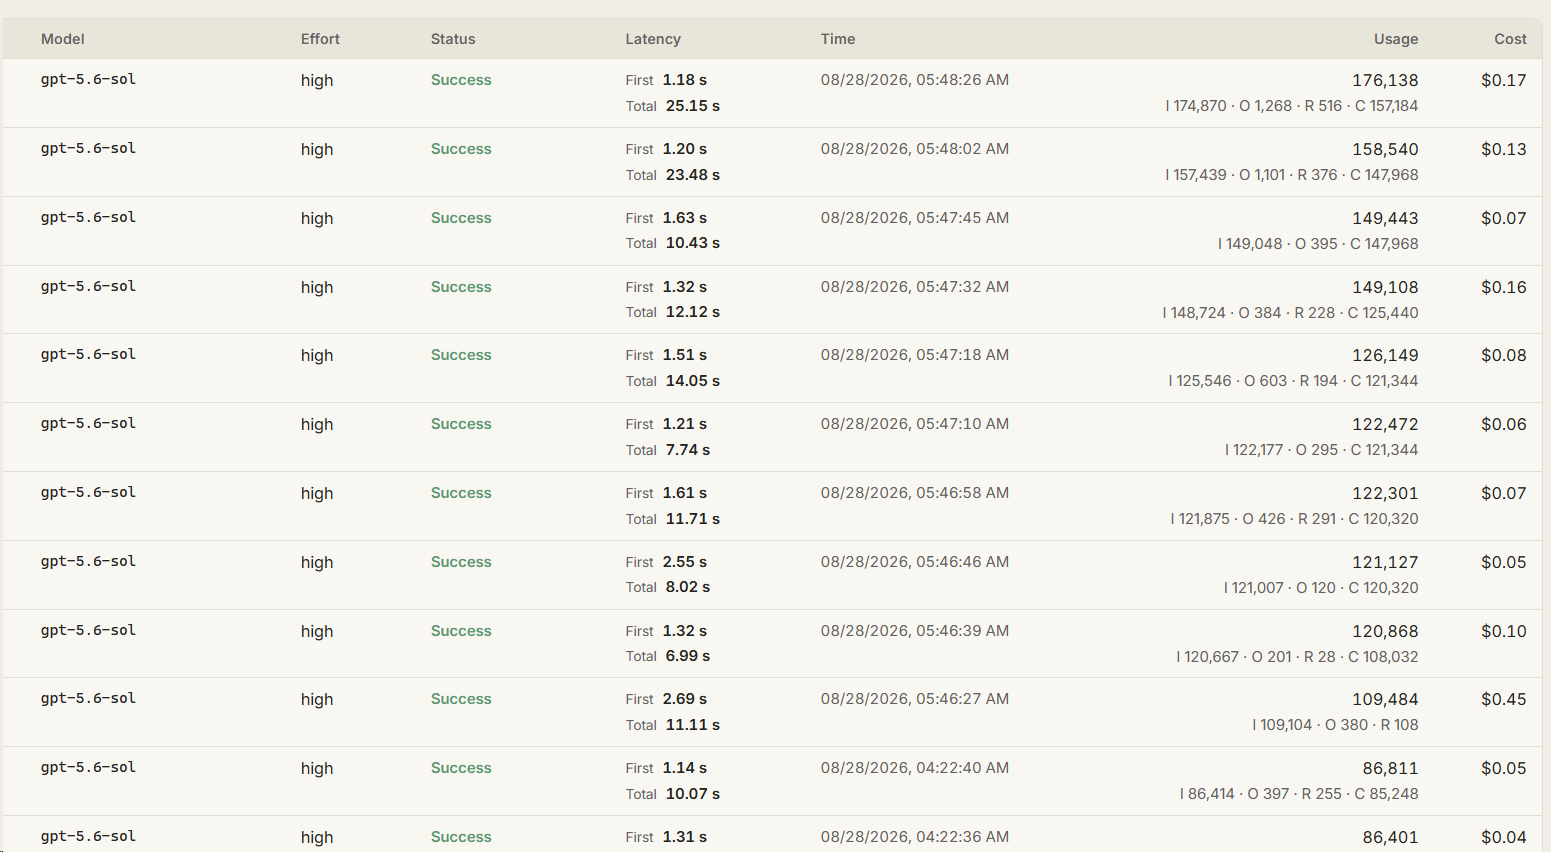Click the Model column header
1551x852 pixels.
coord(62,39)
